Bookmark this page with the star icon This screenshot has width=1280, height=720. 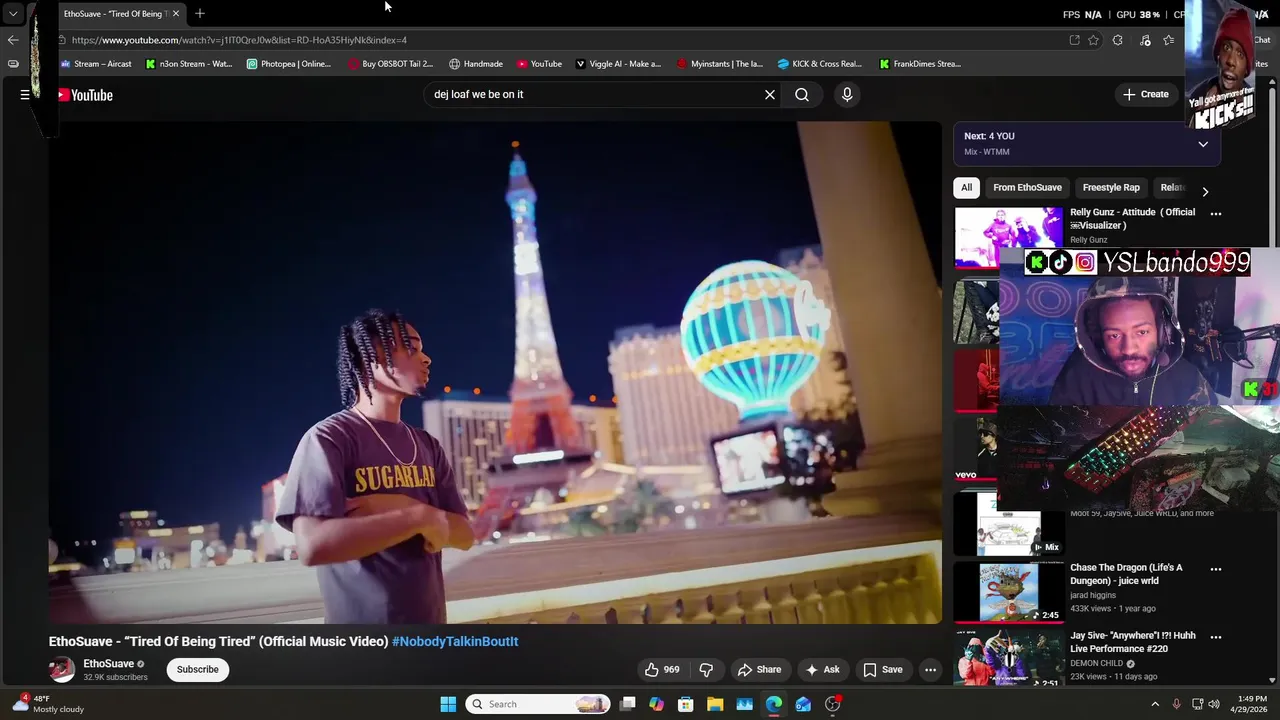point(1093,40)
